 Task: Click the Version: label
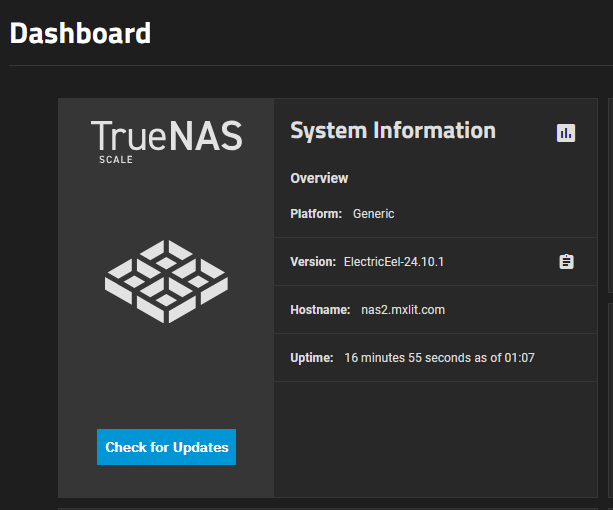[313, 262]
